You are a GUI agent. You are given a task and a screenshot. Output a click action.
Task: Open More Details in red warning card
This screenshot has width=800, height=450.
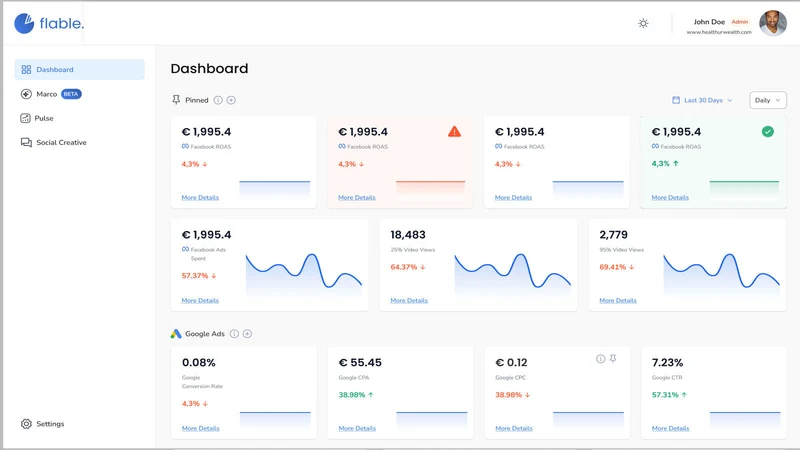pyautogui.click(x=357, y=197)
